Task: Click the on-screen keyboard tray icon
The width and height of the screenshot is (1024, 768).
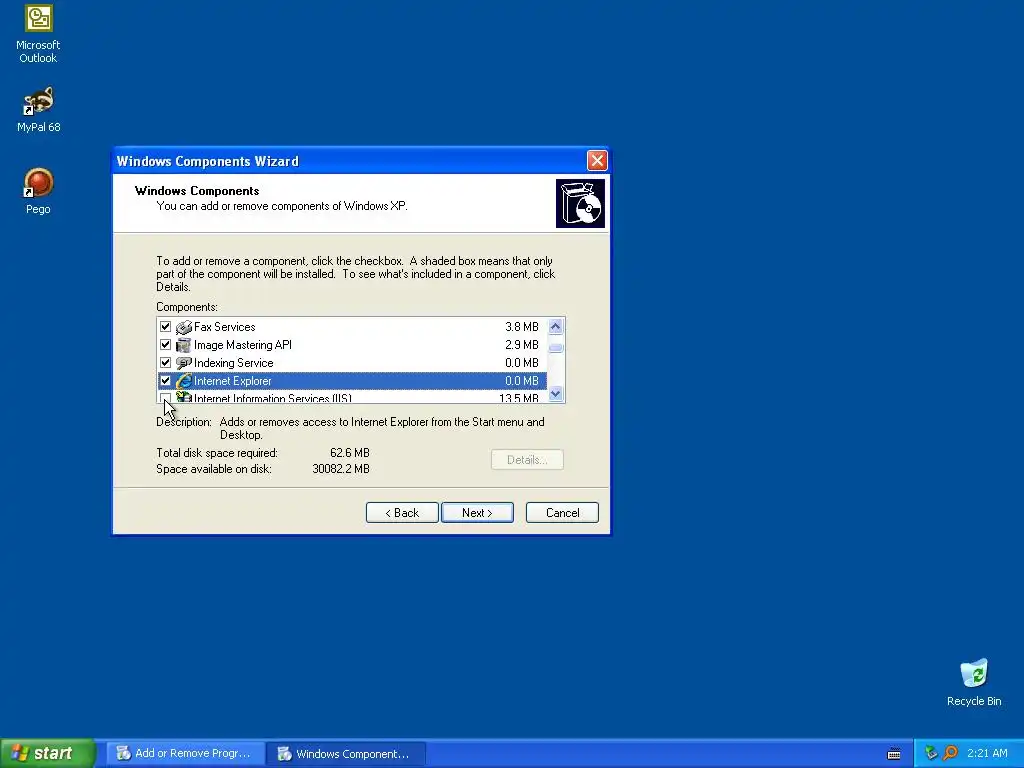Action: click(894, 754)
